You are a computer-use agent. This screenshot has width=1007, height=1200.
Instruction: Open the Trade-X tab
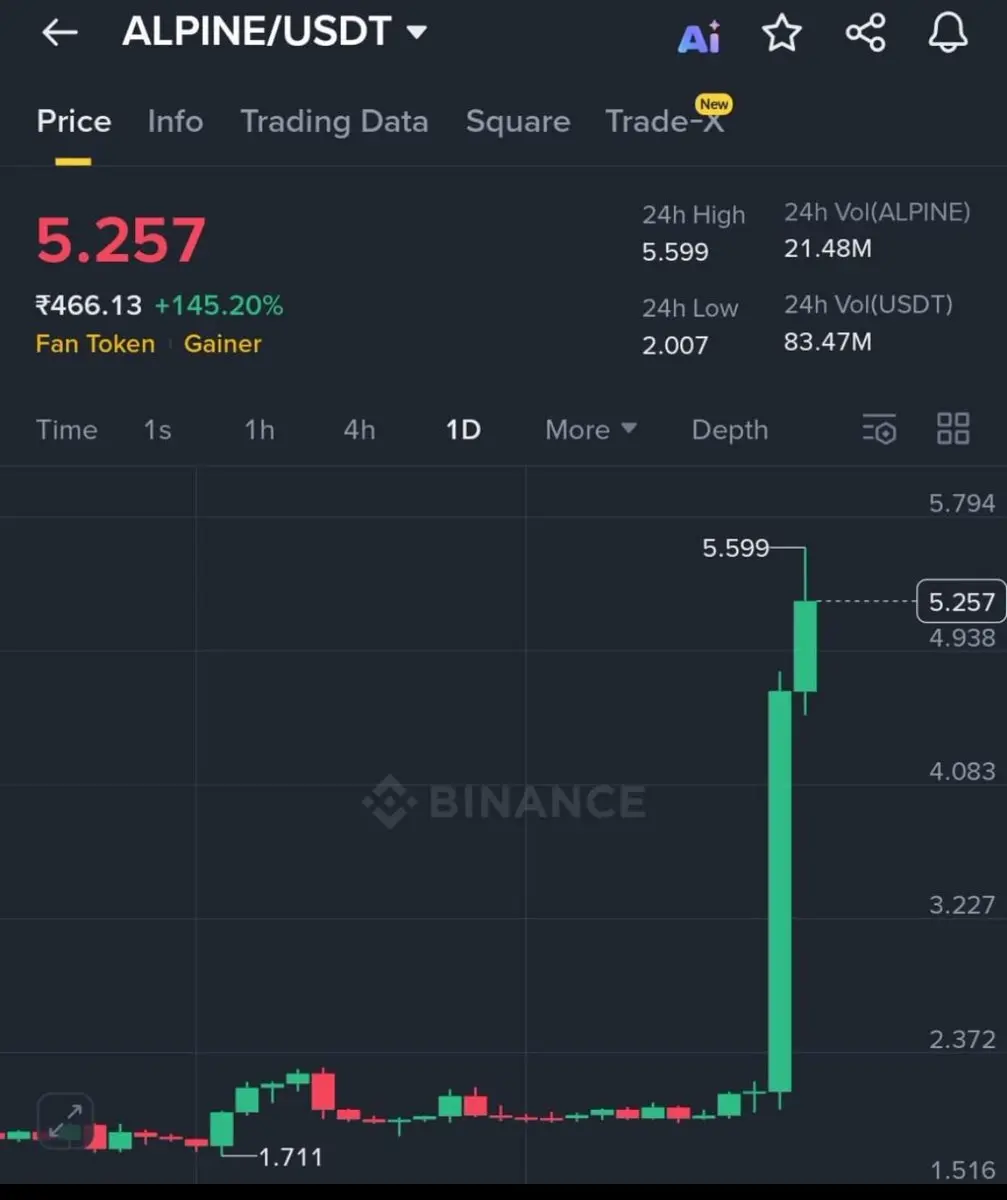pyautogui.click(x=665, y=121)
